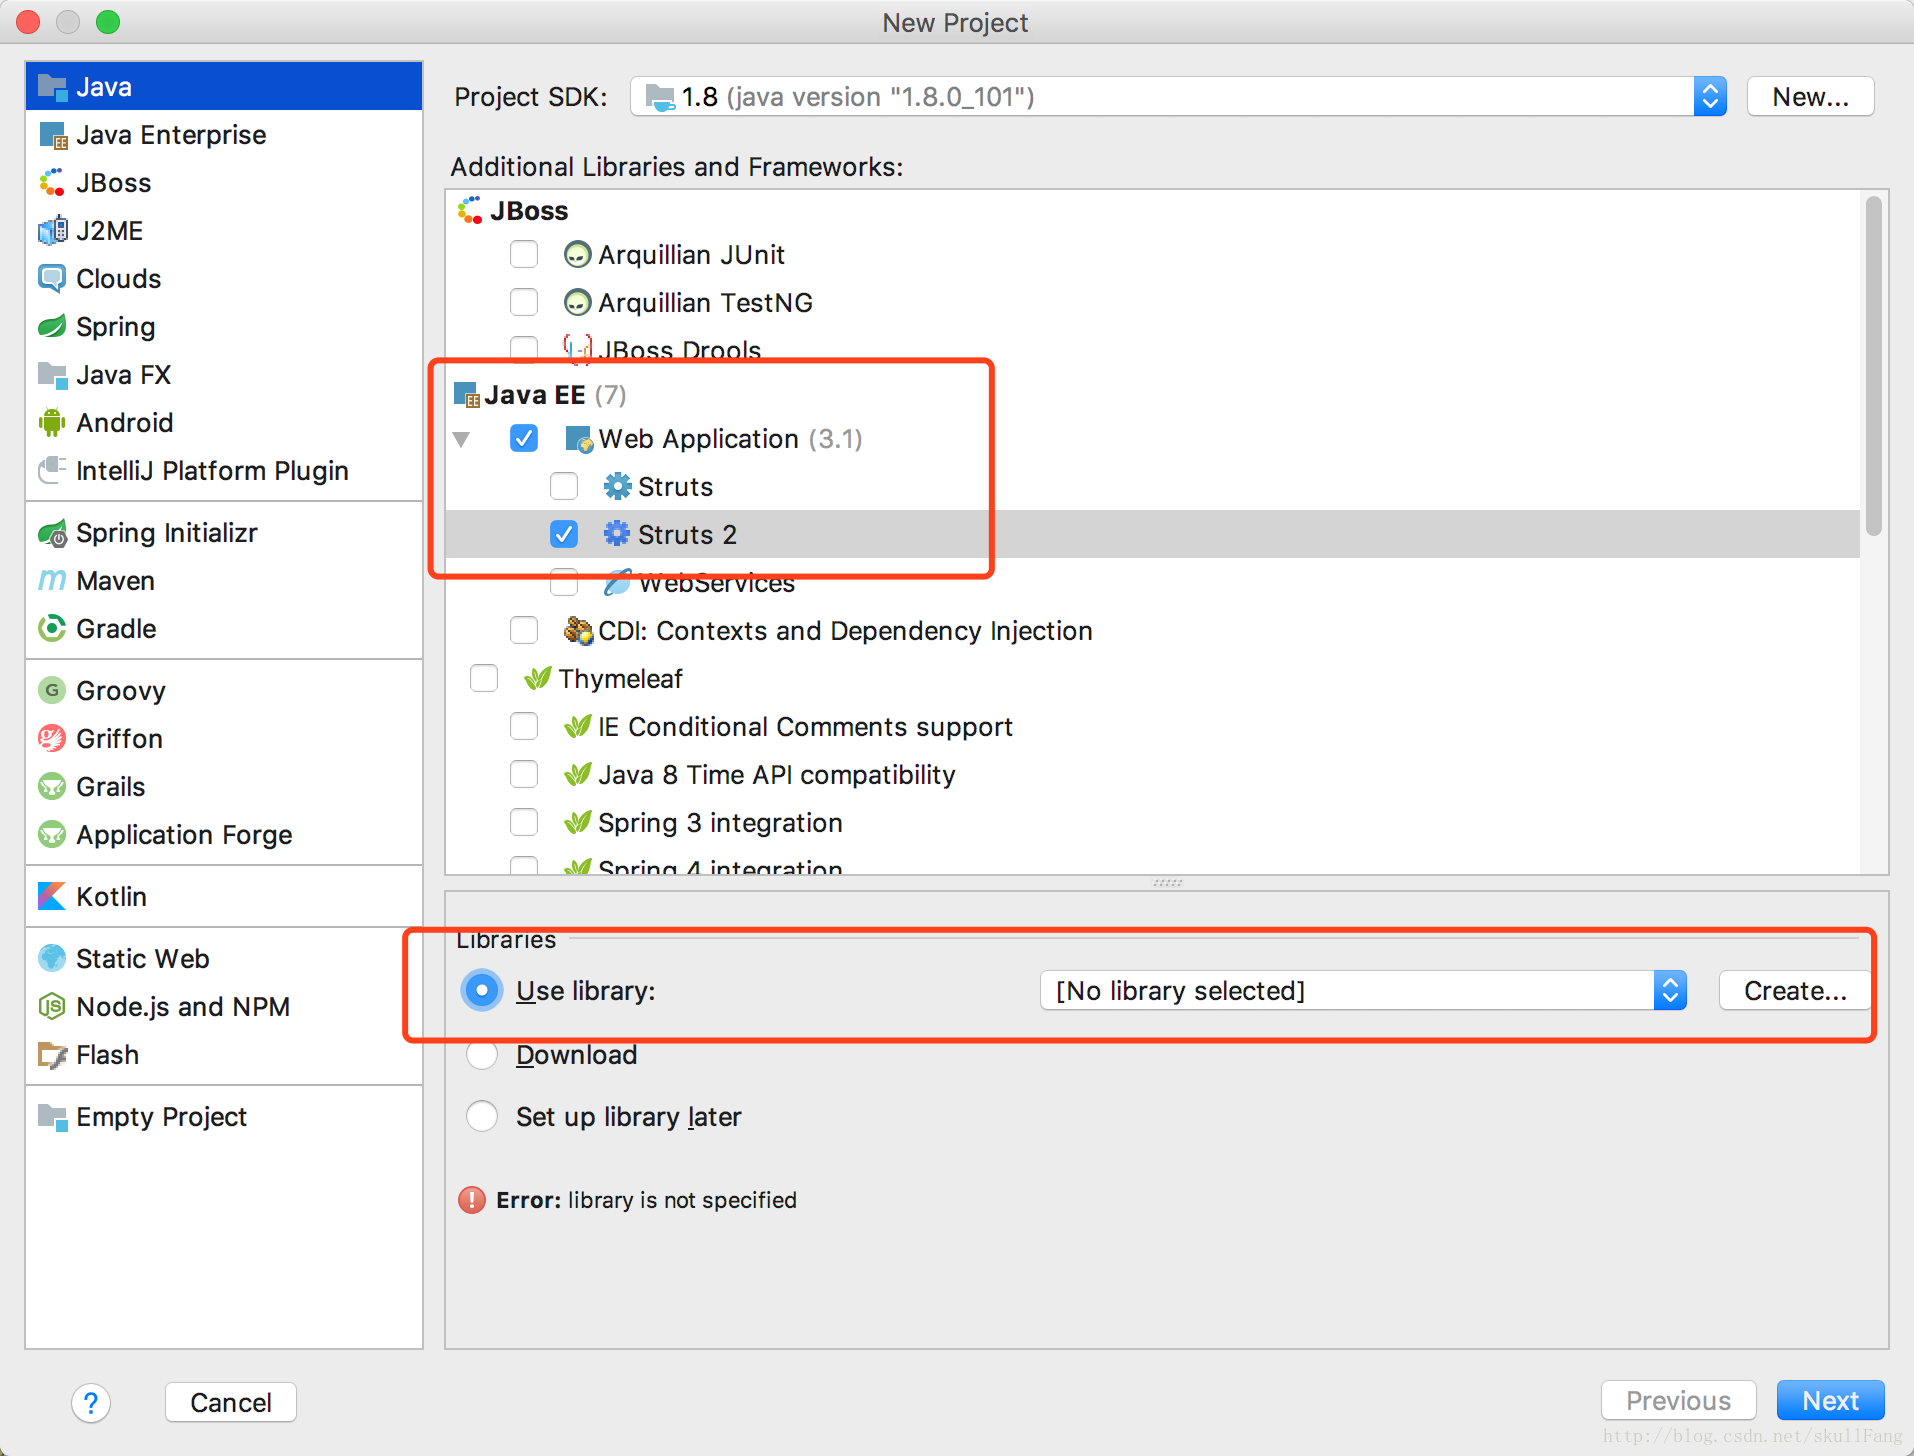
Task: Click the CDI Contexts injection icon
Action: click(x=578, y=630)
